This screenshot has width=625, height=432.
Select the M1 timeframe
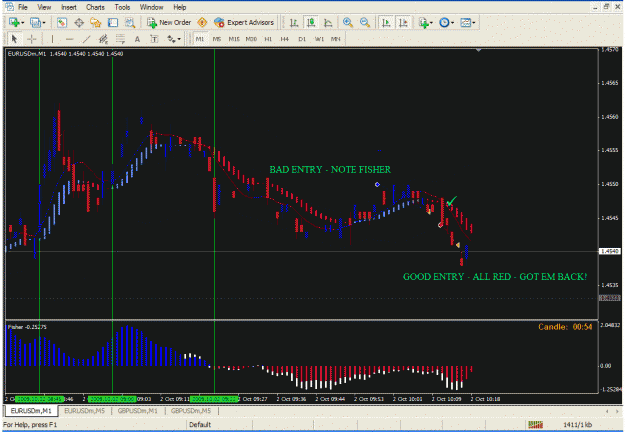(200, 39)
